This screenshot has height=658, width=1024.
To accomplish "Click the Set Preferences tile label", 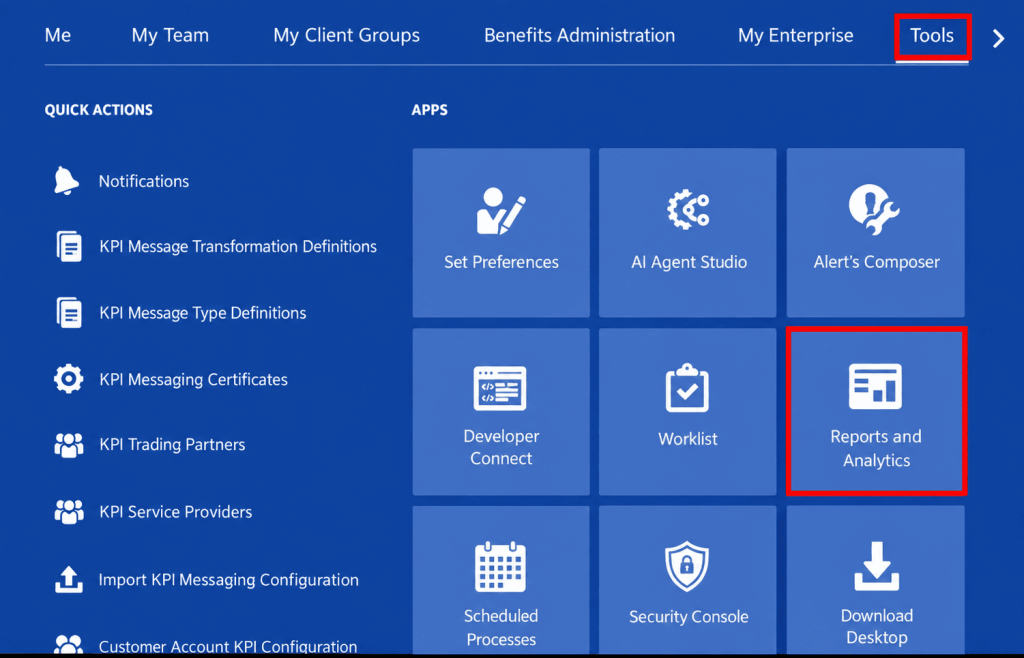I will click(501, 262).
